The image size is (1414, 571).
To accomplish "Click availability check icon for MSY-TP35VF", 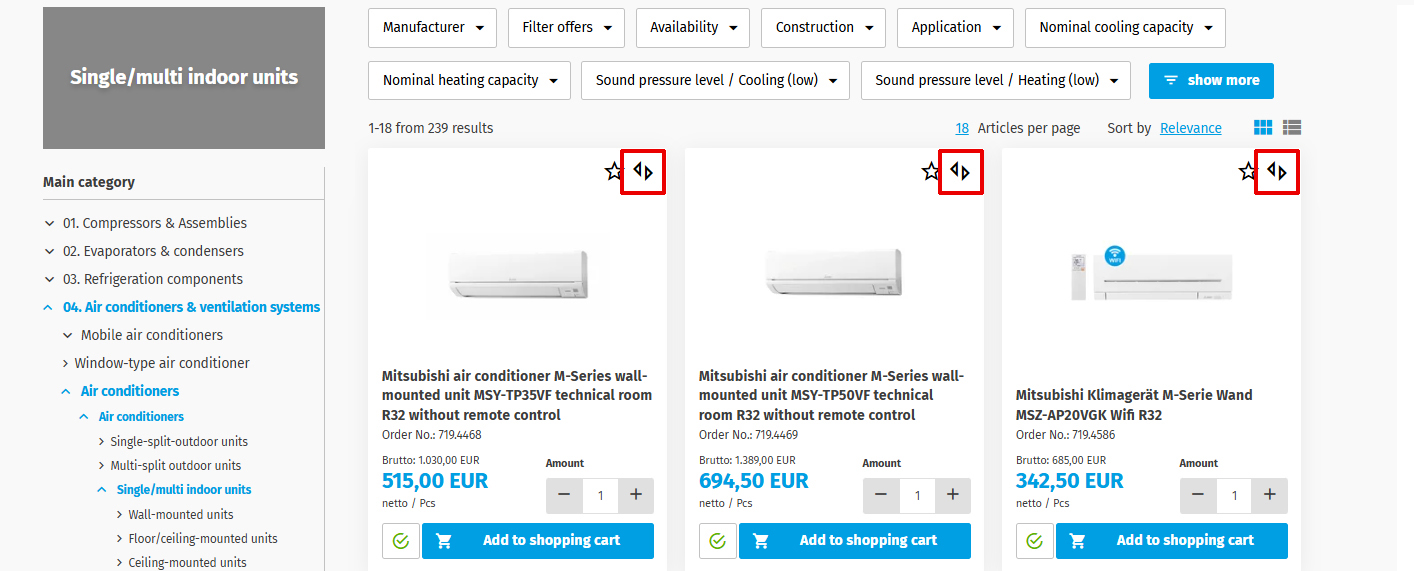I will 400,541.
